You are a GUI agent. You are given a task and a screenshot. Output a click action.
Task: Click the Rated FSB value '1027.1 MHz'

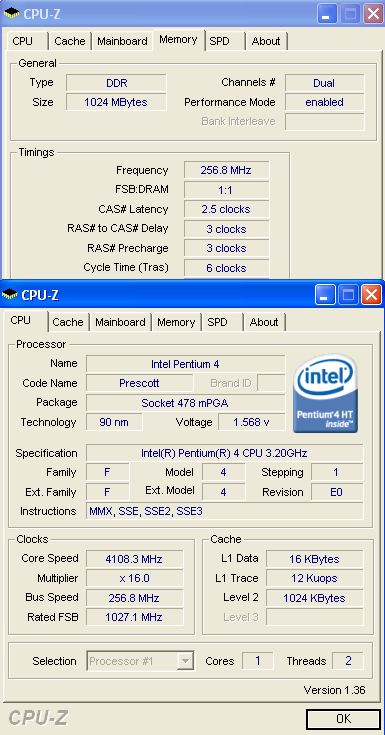[135, 617]
